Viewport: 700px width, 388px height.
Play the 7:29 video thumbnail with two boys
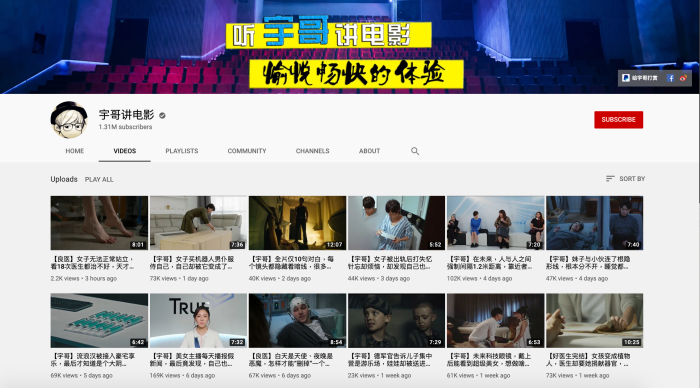click(396, 320)
